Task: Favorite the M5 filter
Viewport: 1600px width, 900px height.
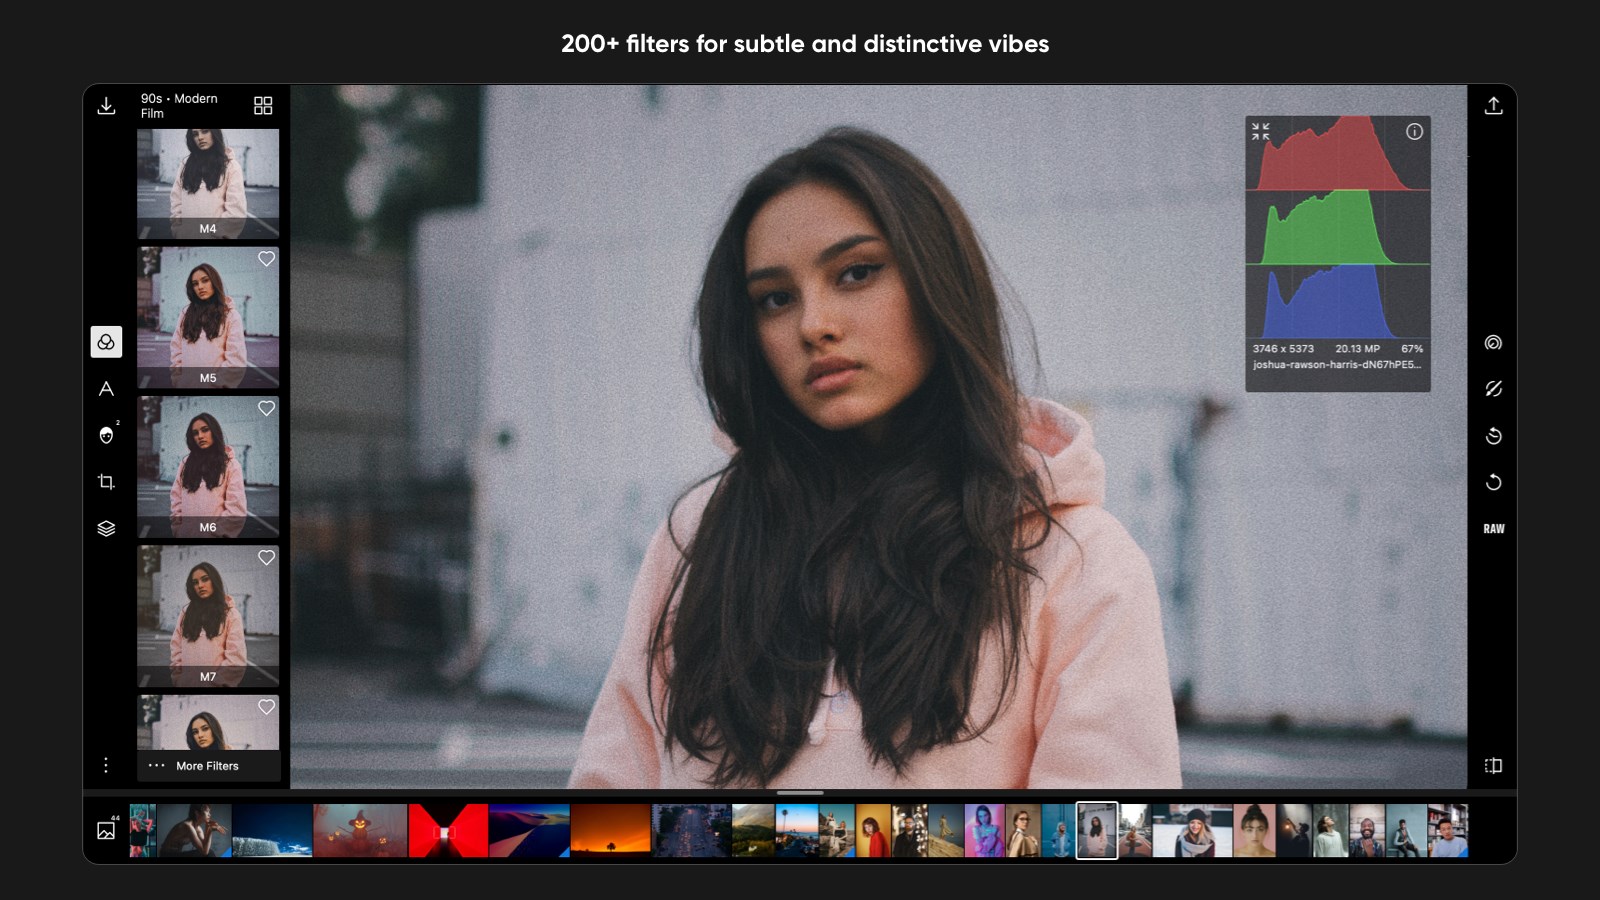Action: click(x=267, y=259)
